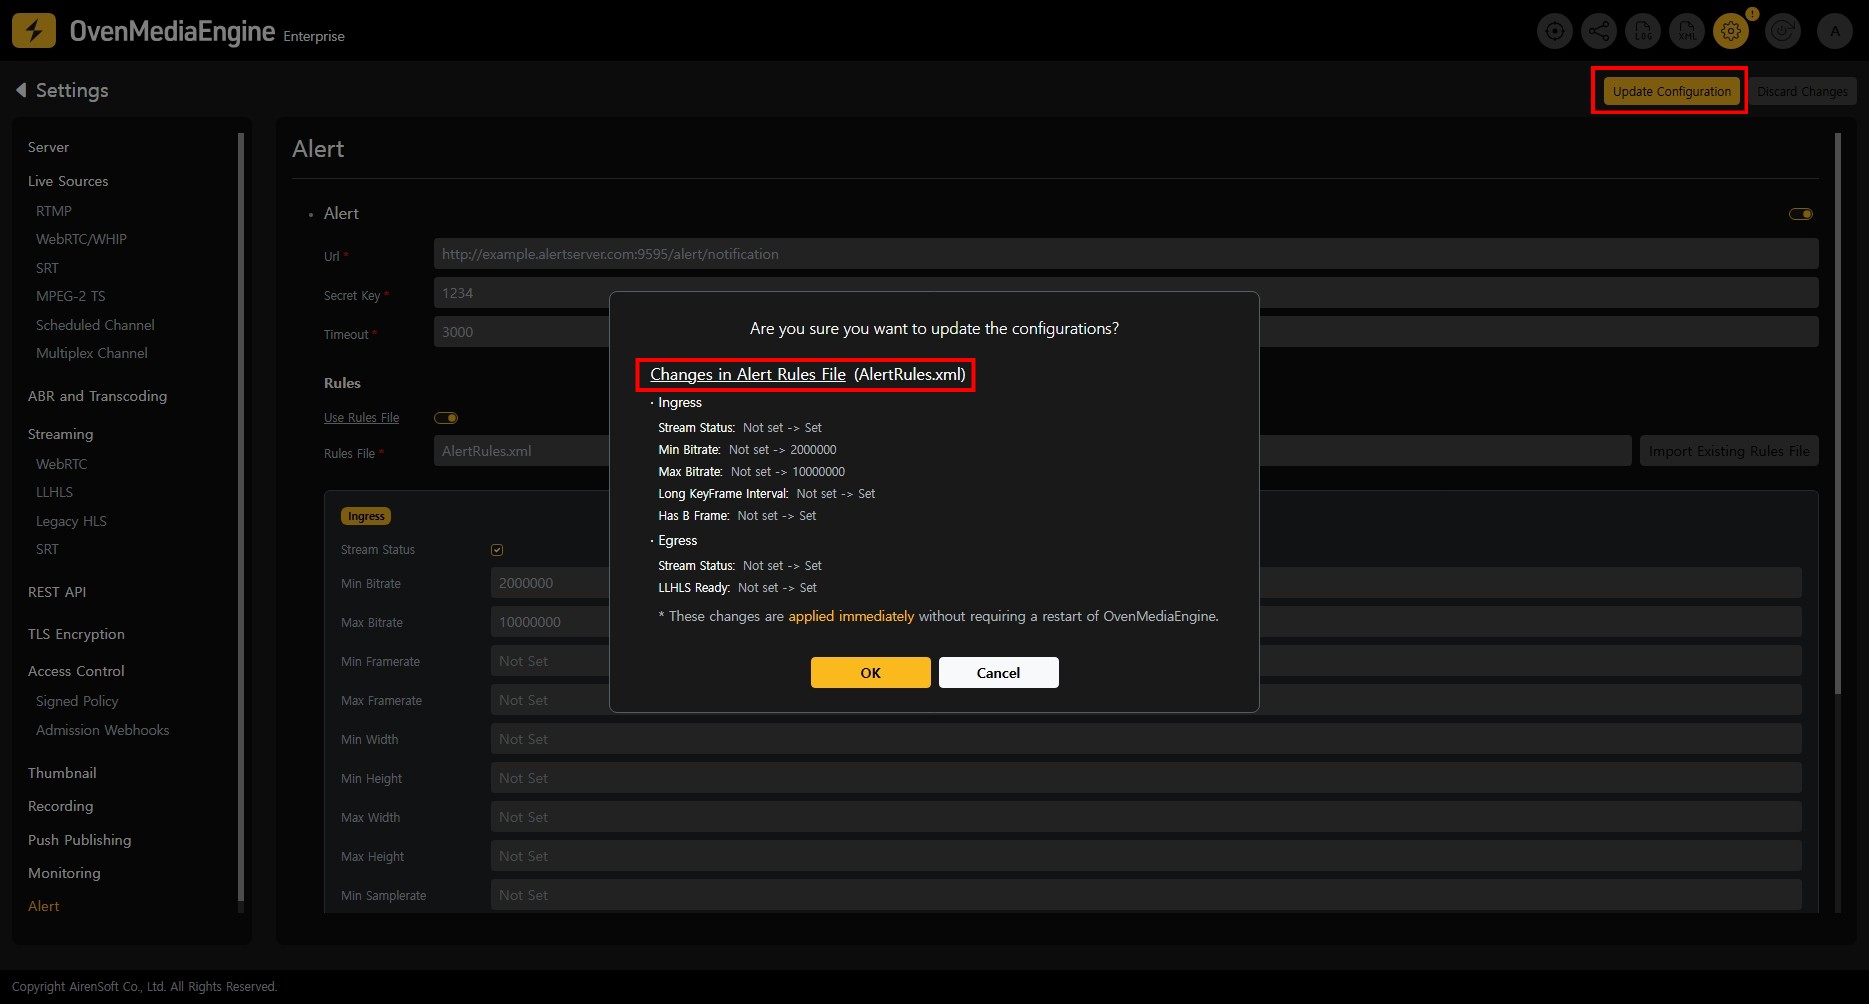Uncheck the Ingress Stream Status checkbox
The image size is (1869, 1004).
click(497, 550)
